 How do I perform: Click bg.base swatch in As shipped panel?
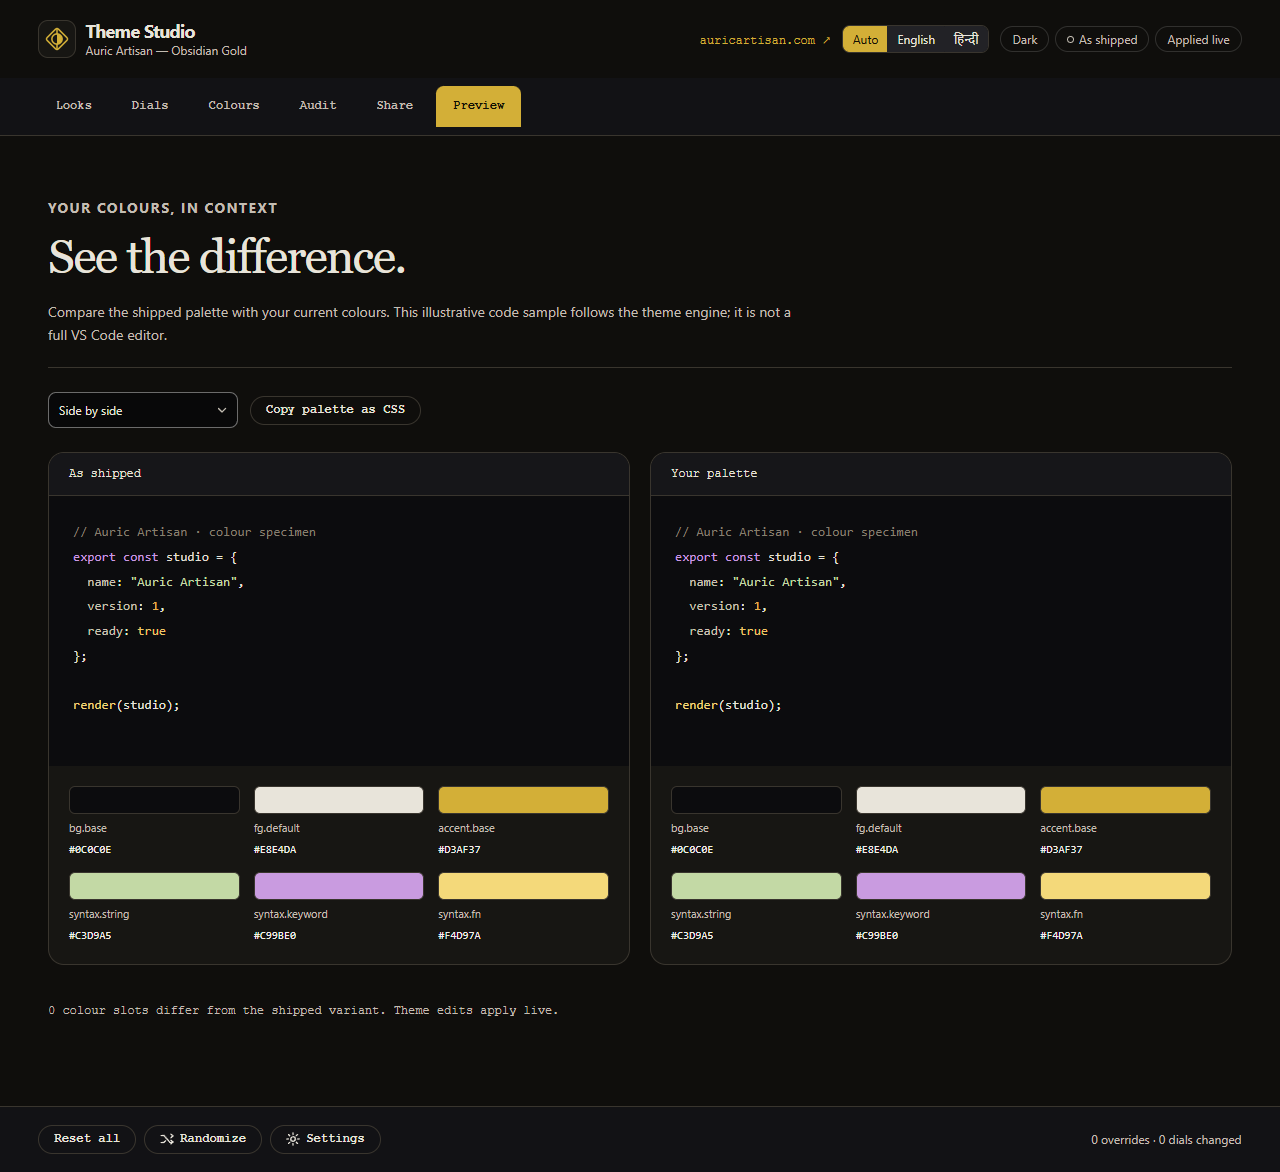[x=154, y=800]
